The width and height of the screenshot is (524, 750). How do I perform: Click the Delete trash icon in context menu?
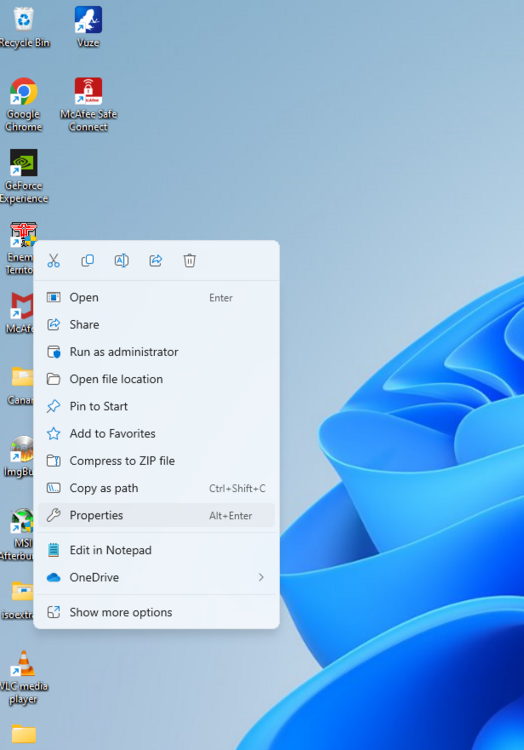(x=189, y=261)
